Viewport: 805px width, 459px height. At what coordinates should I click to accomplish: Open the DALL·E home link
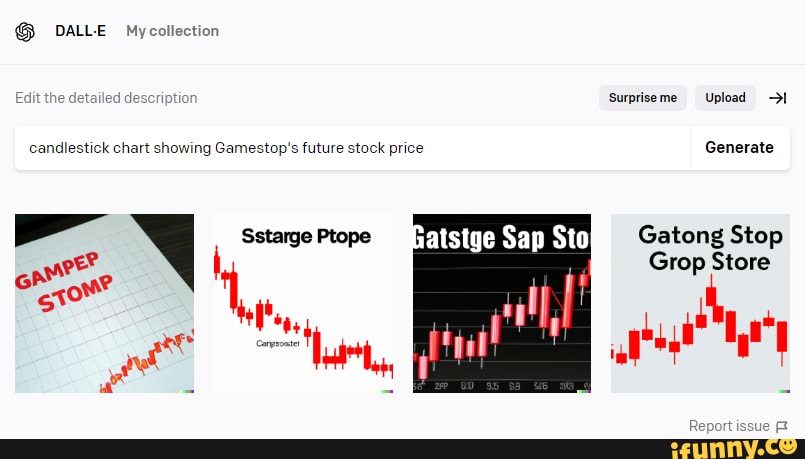[87, 31]
